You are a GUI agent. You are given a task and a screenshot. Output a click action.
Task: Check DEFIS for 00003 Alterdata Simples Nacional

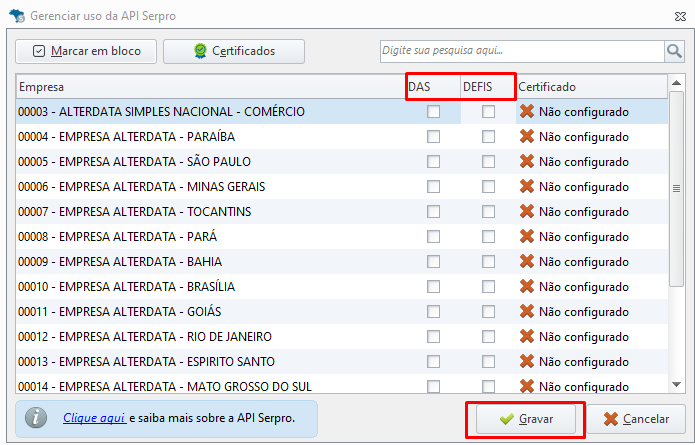pos(488,112)
